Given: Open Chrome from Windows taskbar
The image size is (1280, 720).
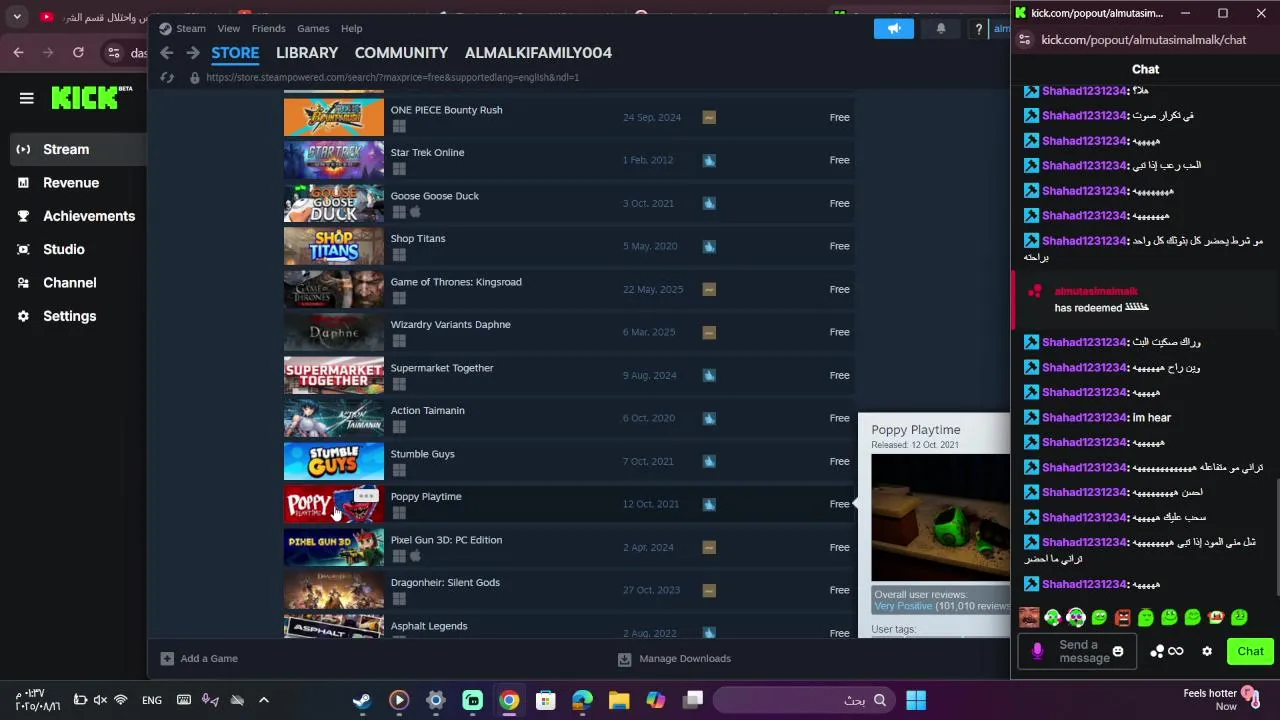Looking at the screenshot, I should 509,700.
